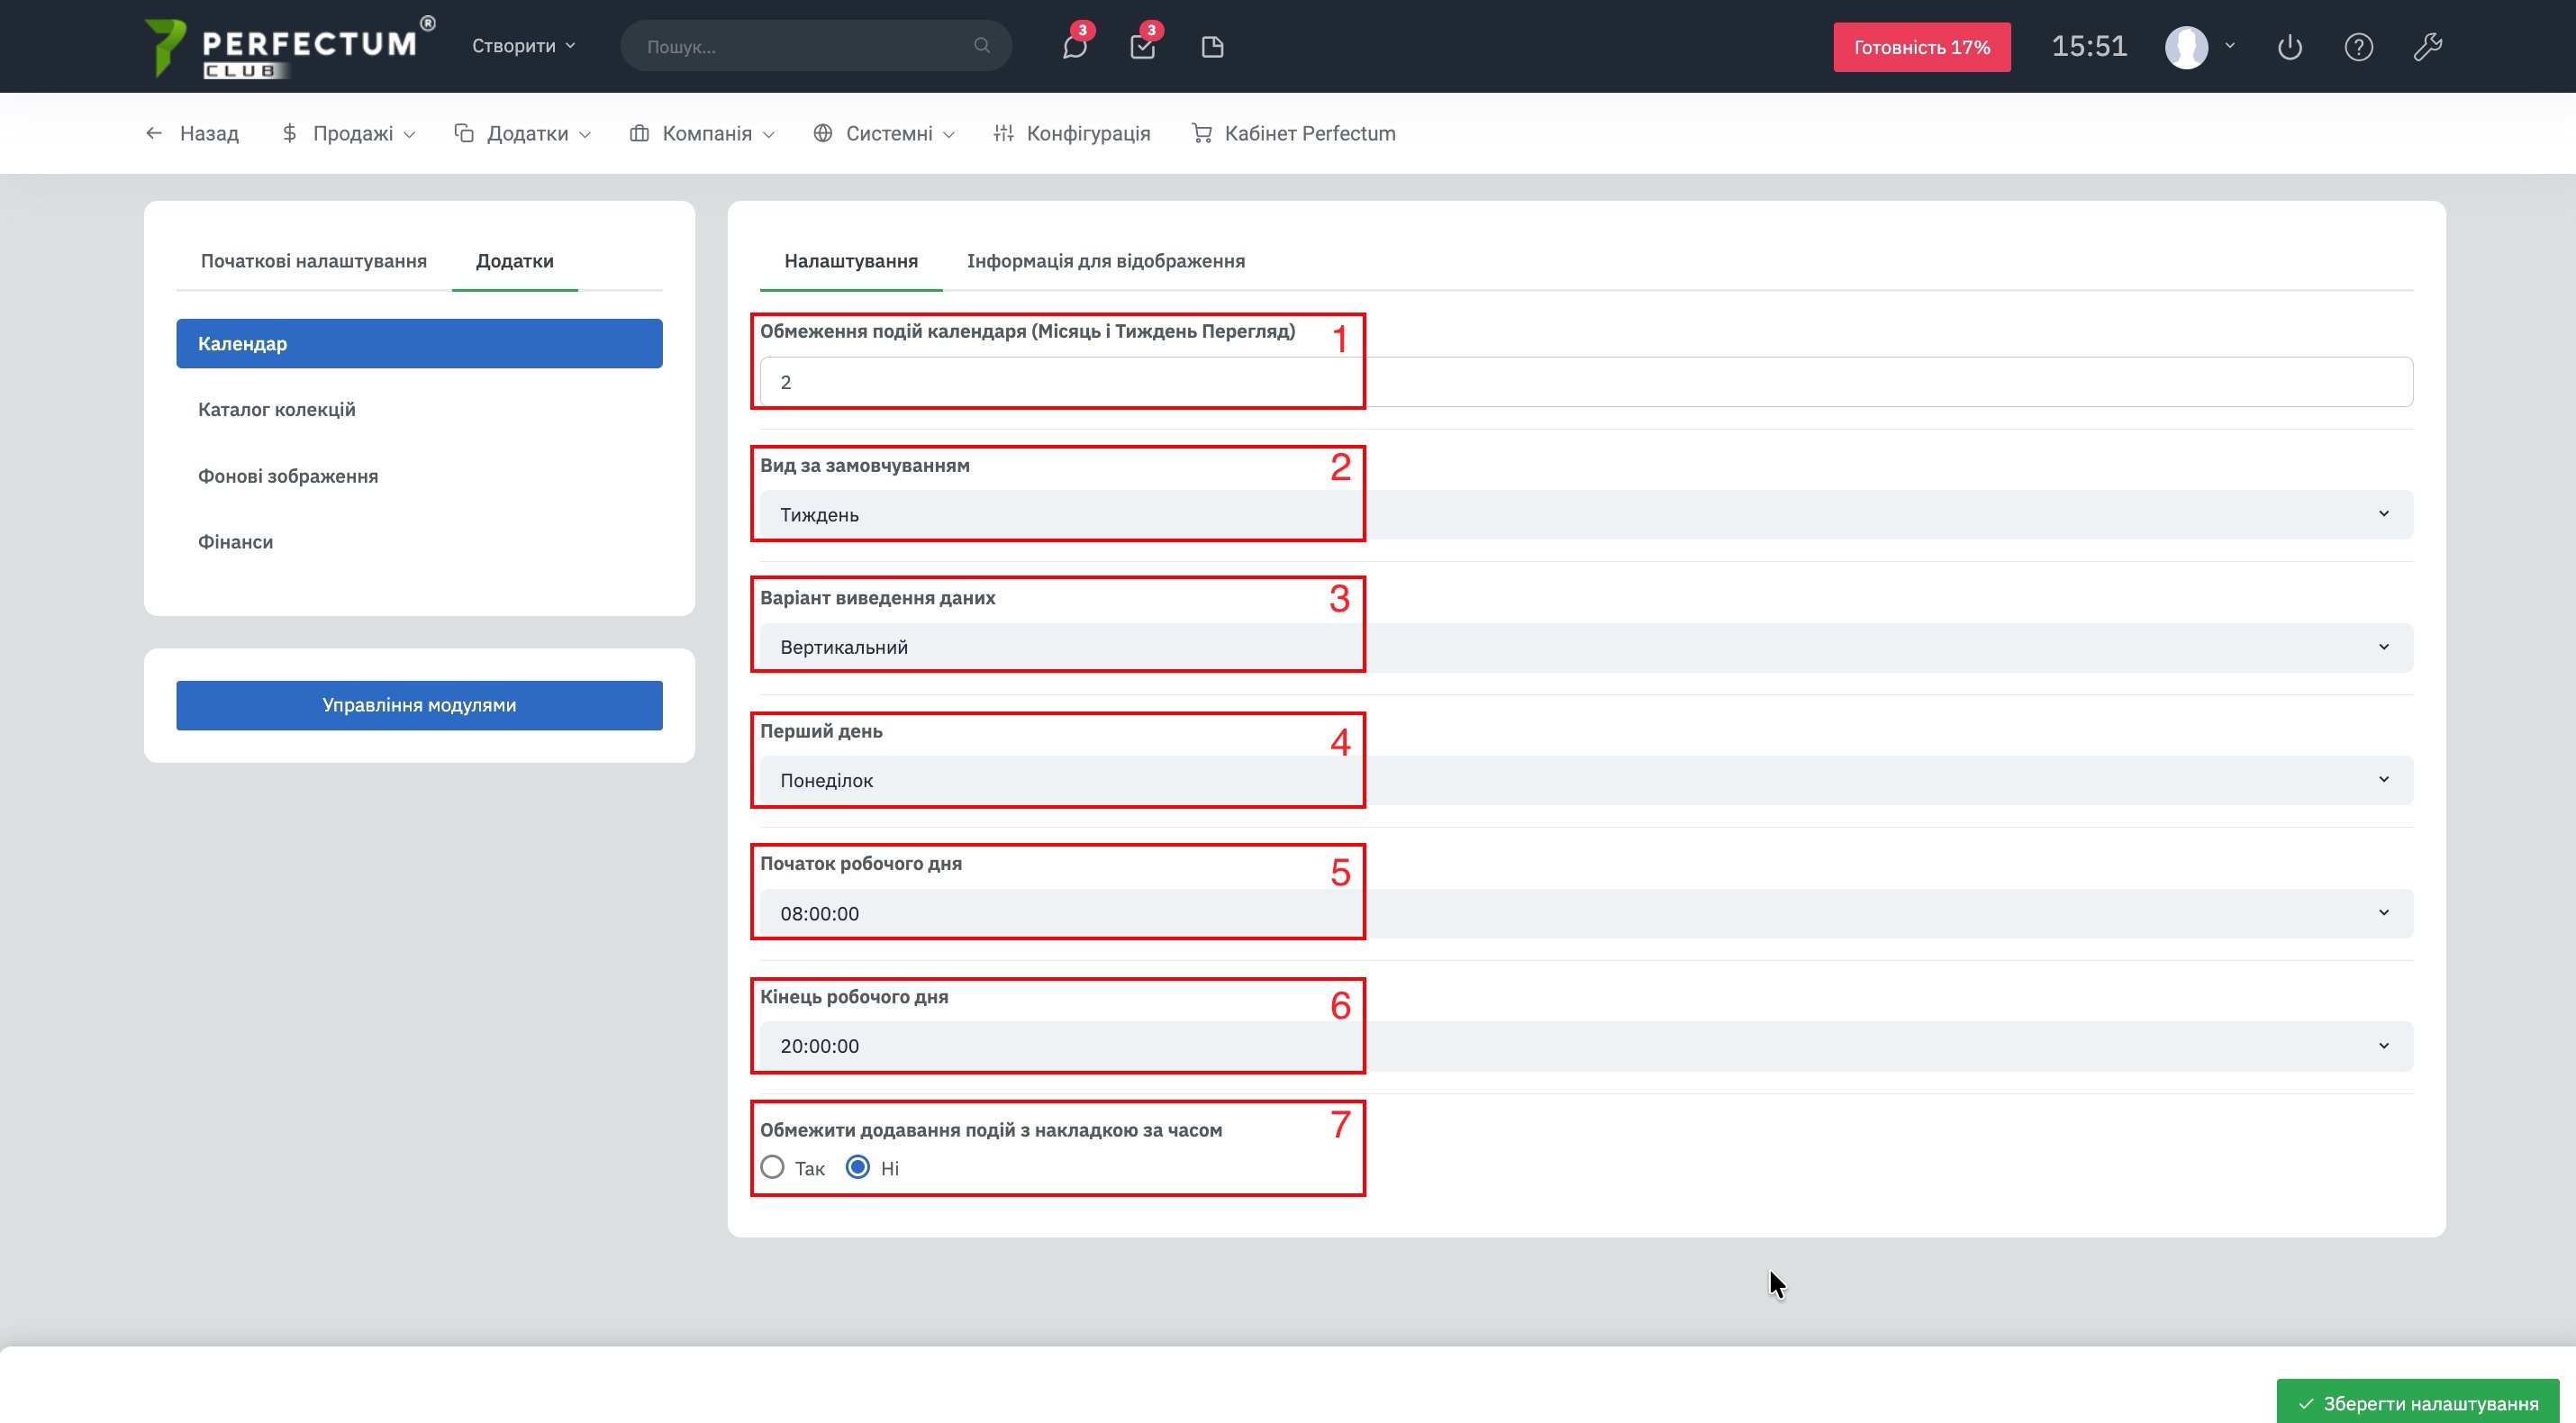Click the calendar event limit input field
The image size is (2576, 1423).
1585,382
